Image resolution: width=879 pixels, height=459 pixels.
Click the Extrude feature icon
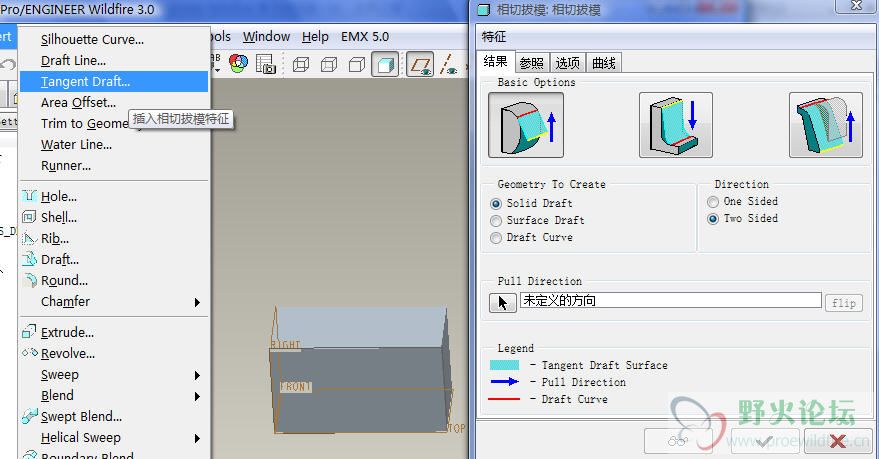pos(29,332)
